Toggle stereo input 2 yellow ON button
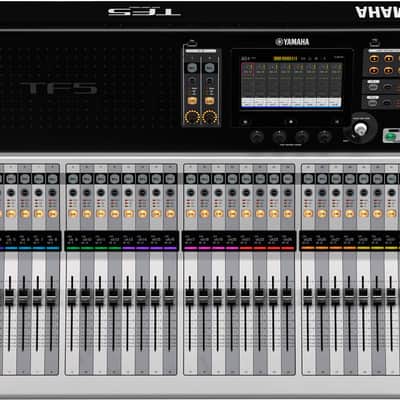This screenshot has width=400, height=400. pyautogui.click(x=209, y=101)
